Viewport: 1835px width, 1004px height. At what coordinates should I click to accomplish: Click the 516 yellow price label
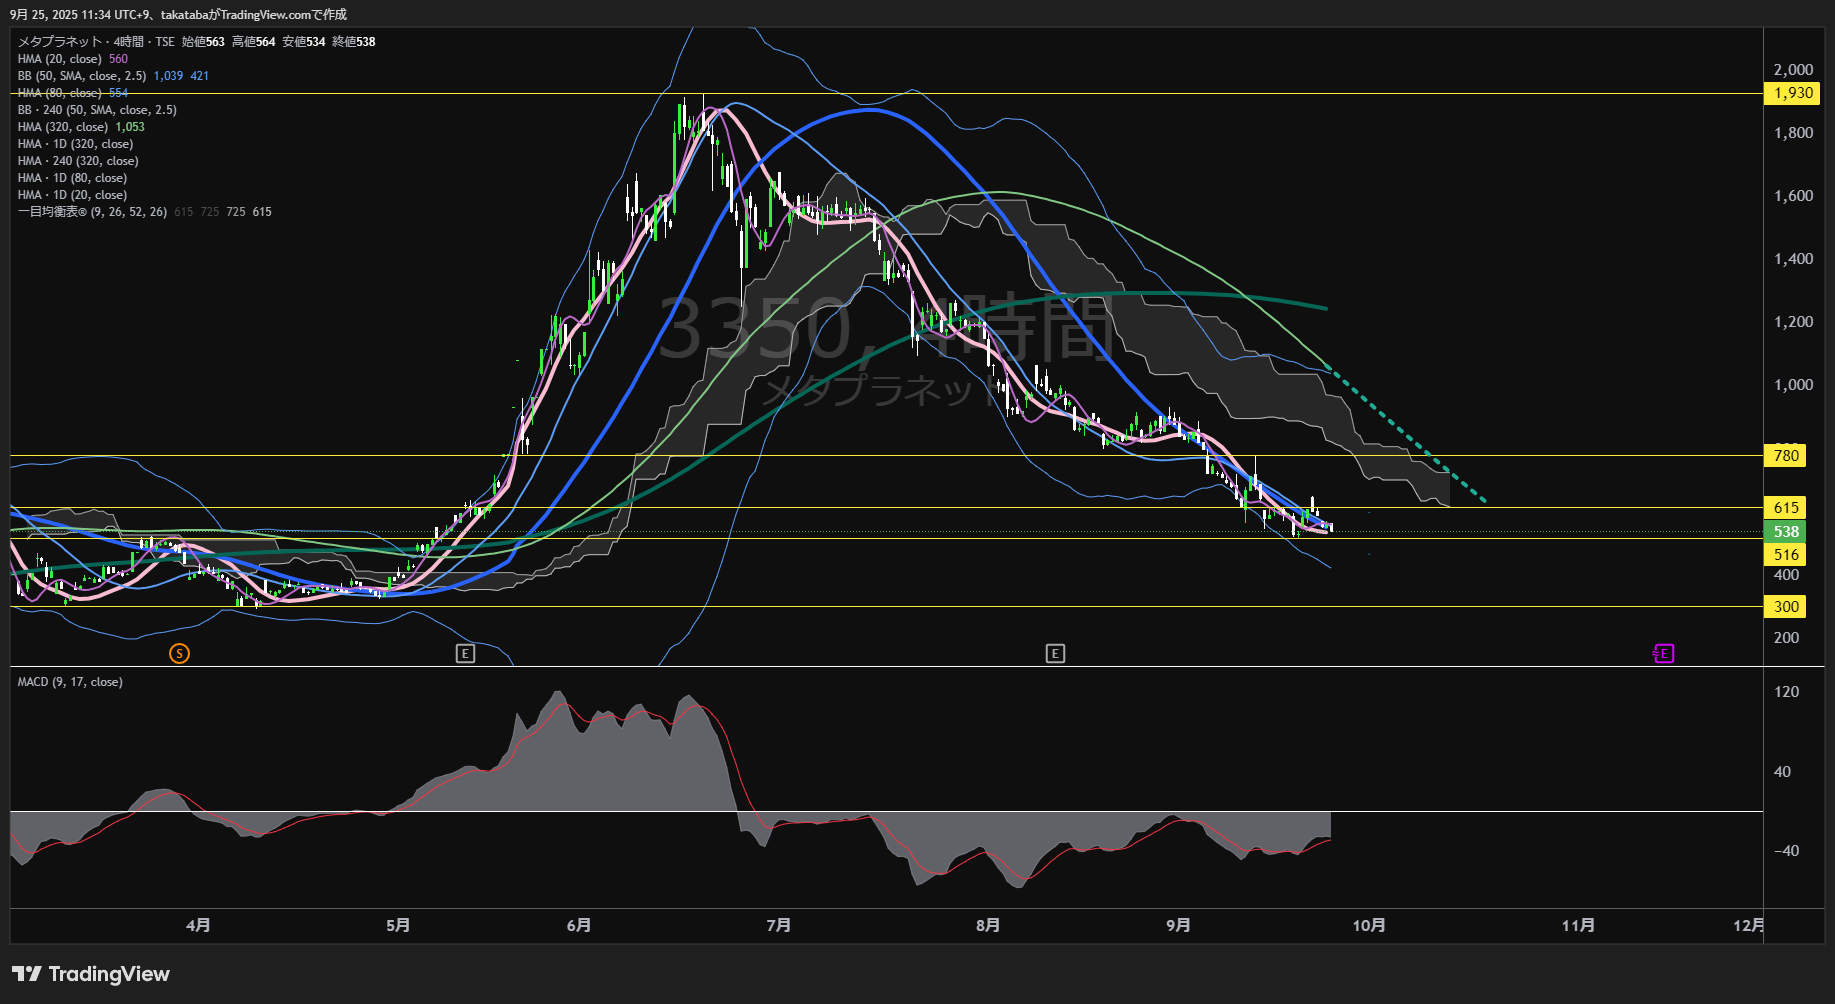[x=1786, y=555]
